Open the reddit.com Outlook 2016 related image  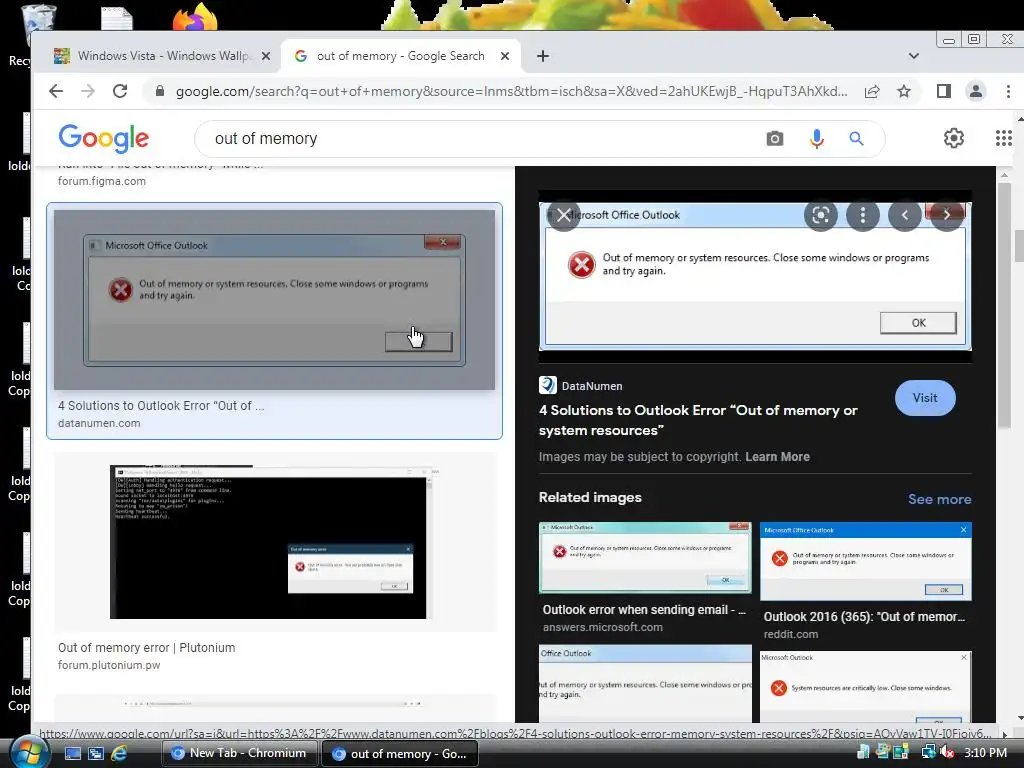tap(866, 561)
